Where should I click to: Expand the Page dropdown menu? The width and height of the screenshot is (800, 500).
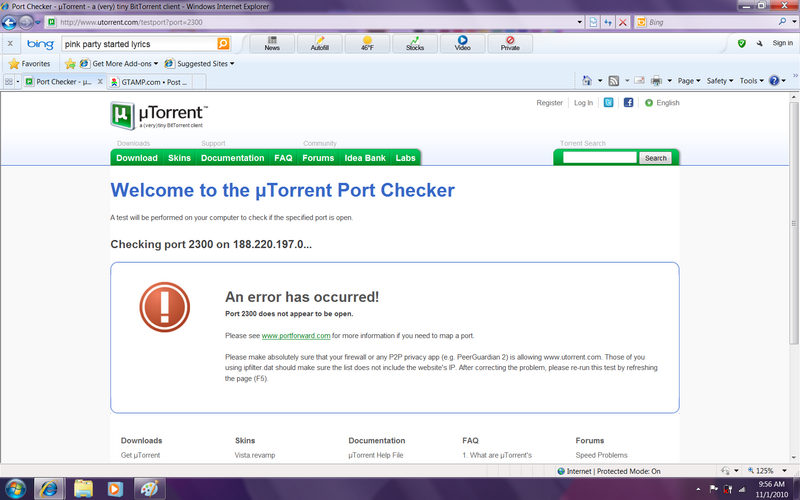(x=688, y=81)
